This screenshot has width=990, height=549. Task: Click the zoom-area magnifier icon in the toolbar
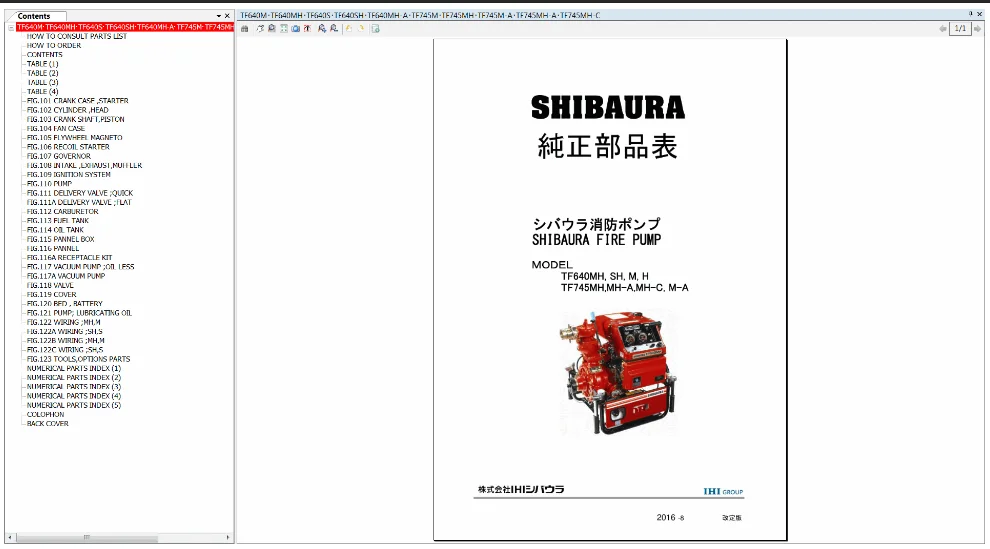click(271, 28)
